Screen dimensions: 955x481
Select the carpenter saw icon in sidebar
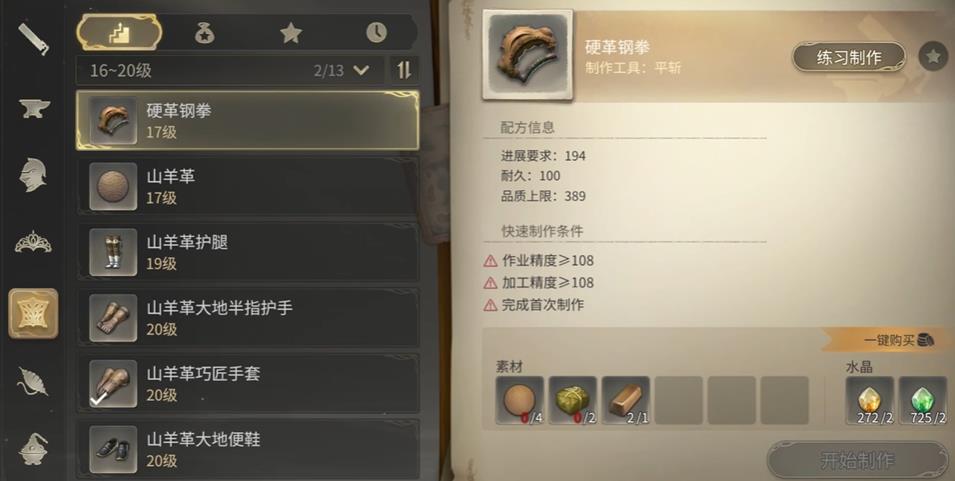33,39
